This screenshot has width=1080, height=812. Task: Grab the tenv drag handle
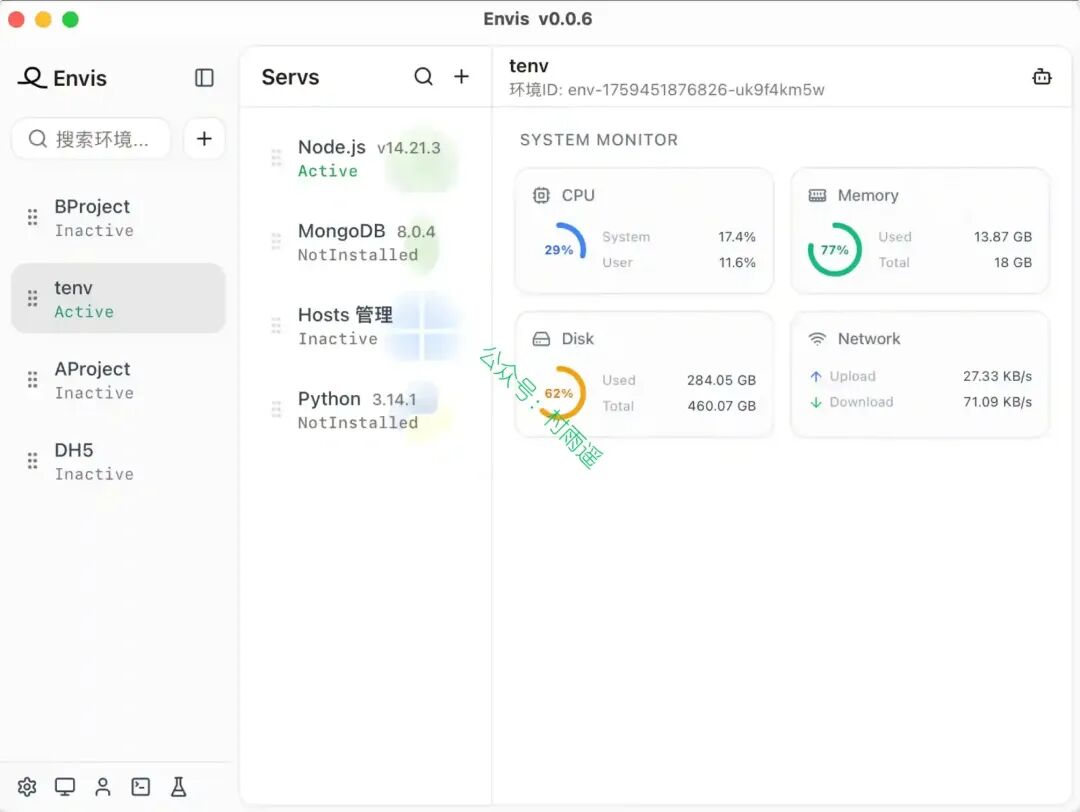tap(32, 298)
